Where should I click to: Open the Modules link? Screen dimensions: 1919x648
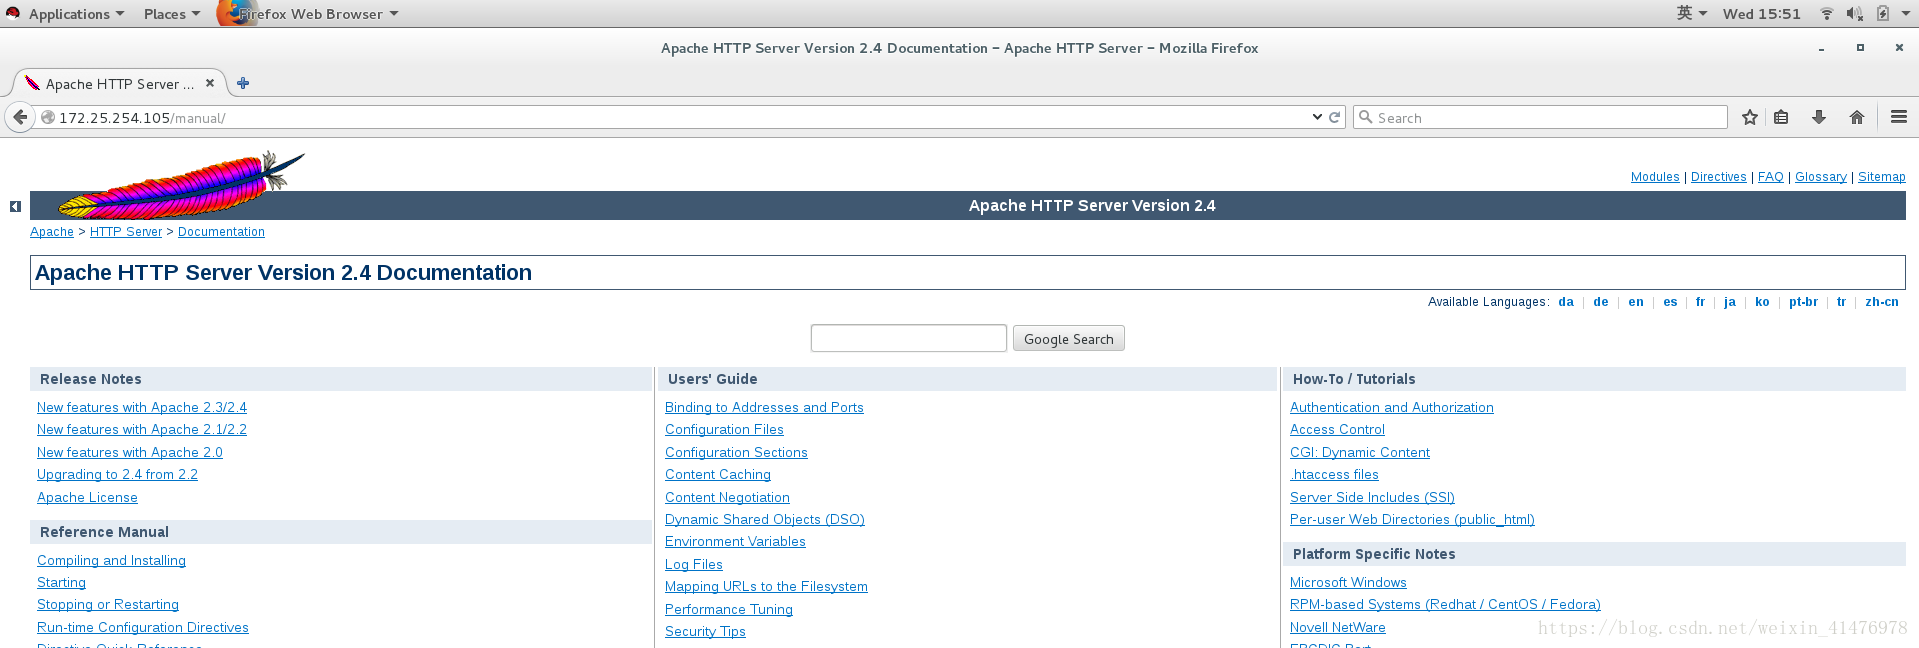click(x=1655, y=177)
